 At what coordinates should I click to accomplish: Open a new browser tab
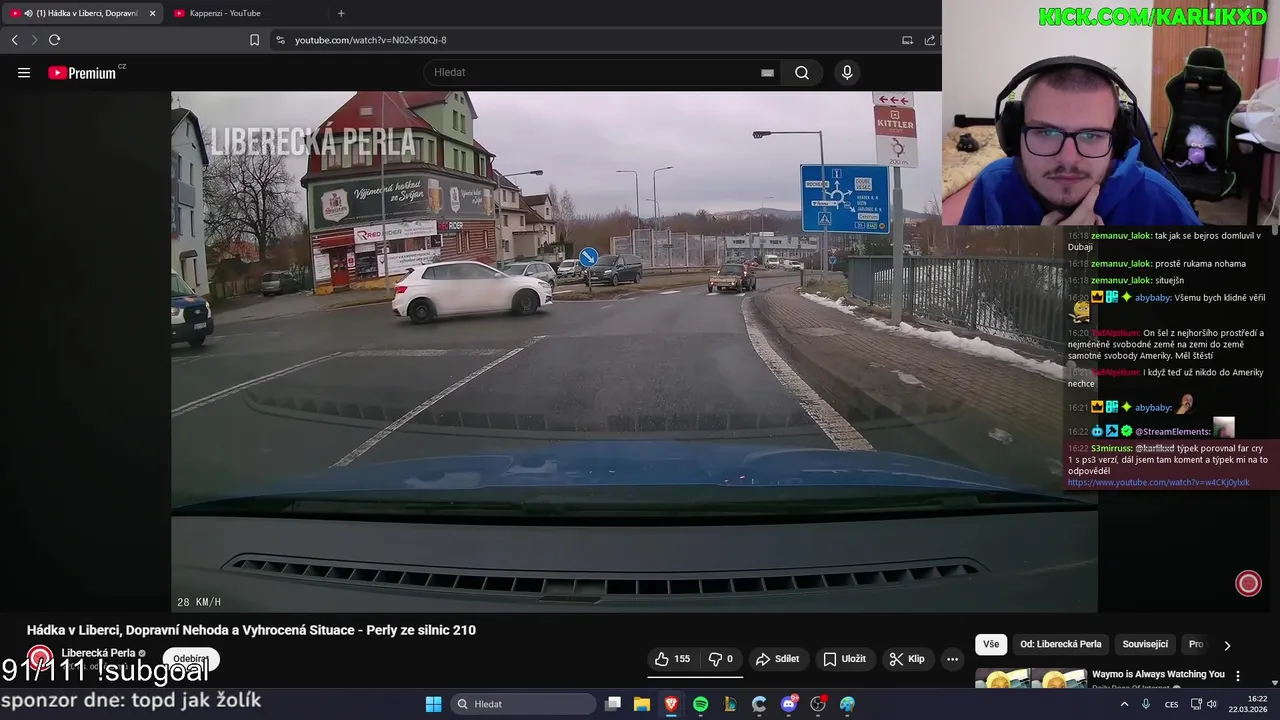[x=341, y=13]
